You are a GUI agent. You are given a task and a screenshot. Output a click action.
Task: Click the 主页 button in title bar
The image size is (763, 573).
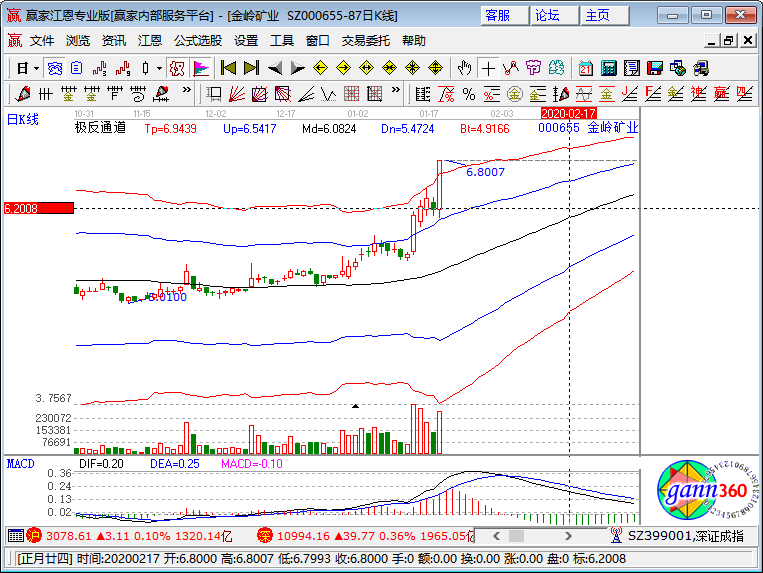[x=604, y=16]
